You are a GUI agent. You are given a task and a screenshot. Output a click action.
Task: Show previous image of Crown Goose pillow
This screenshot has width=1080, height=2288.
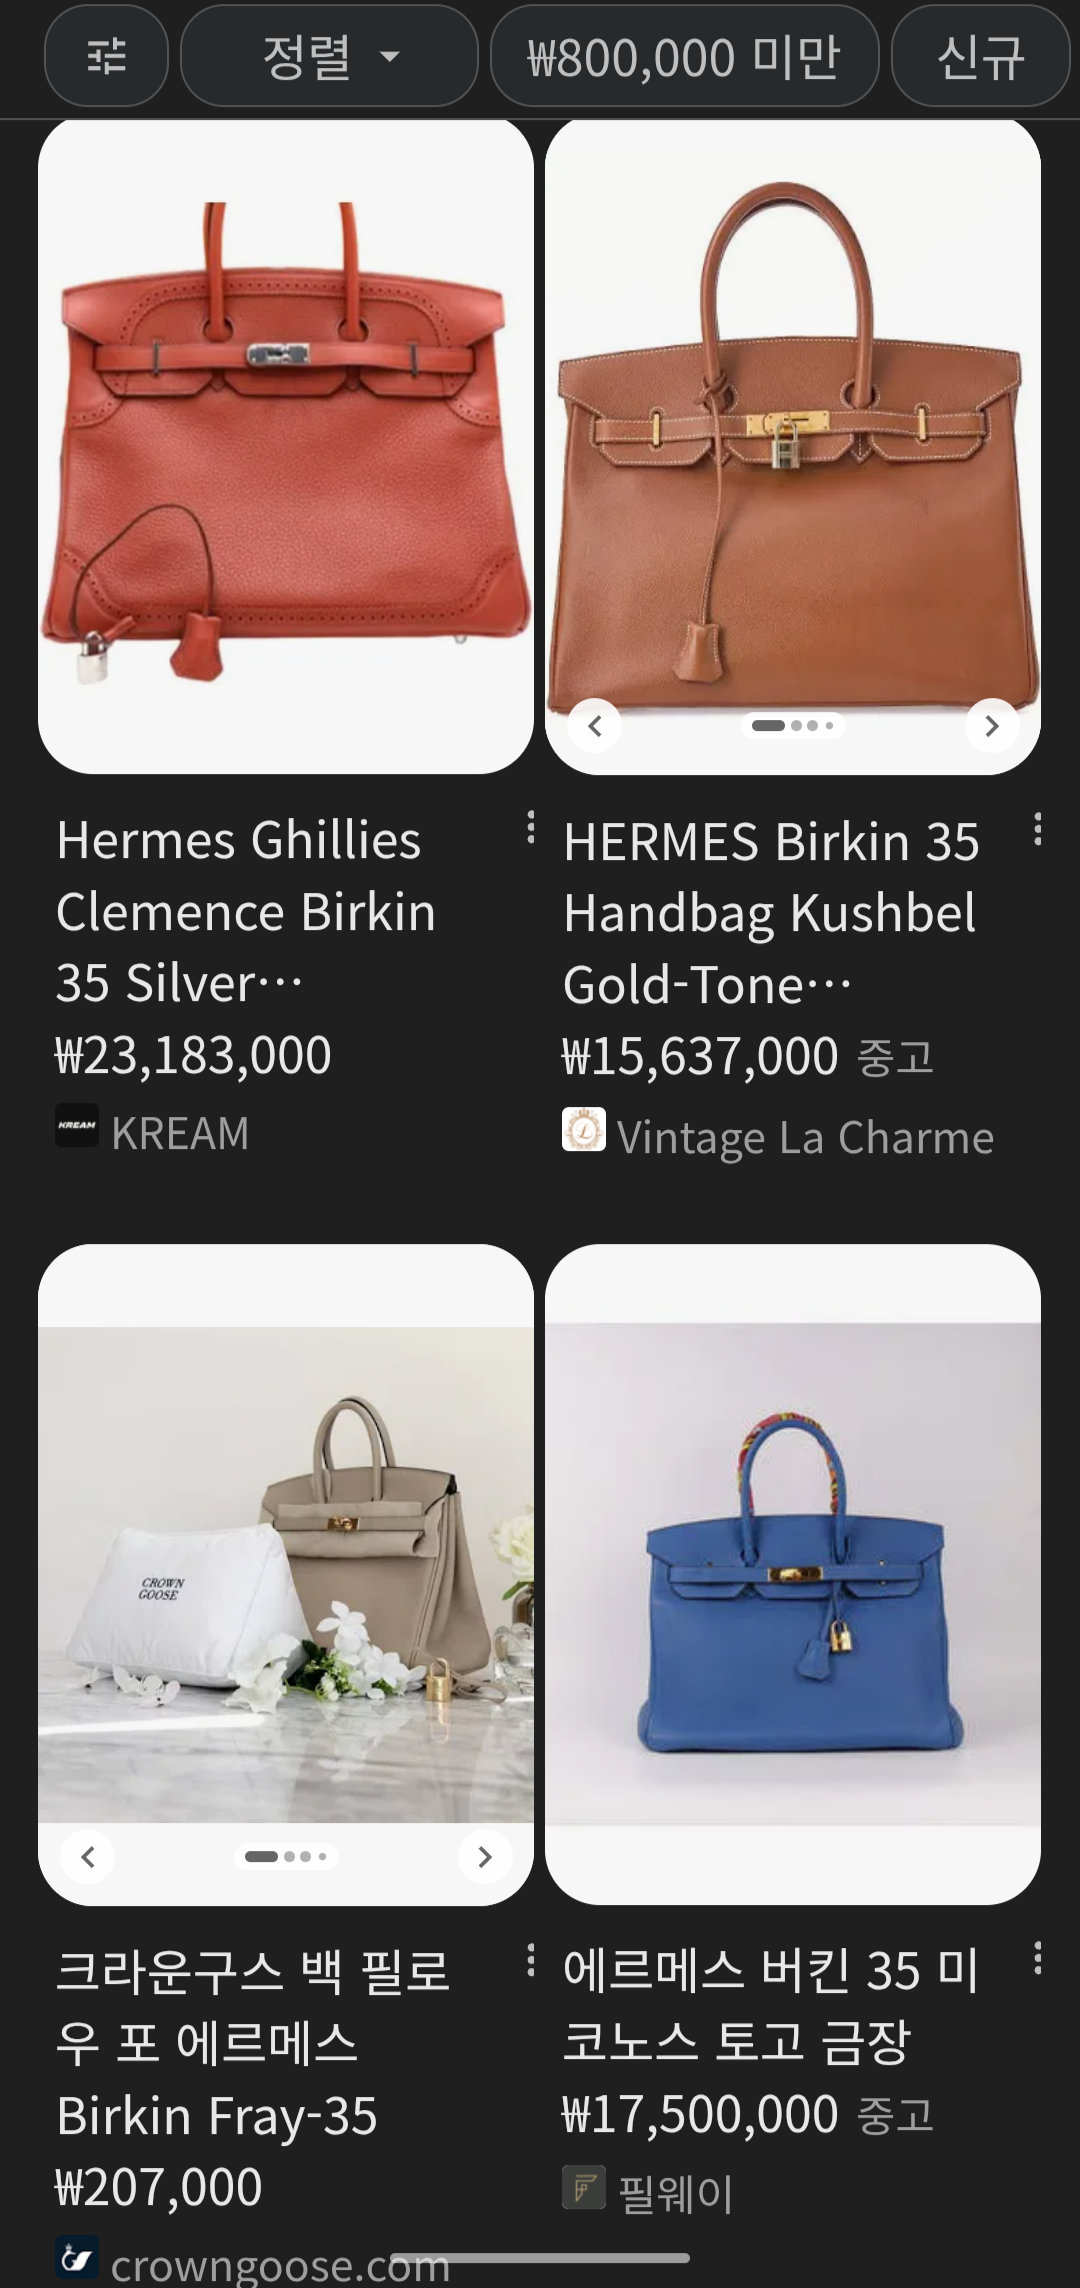pyautogui.click(x=88, y=1857)
